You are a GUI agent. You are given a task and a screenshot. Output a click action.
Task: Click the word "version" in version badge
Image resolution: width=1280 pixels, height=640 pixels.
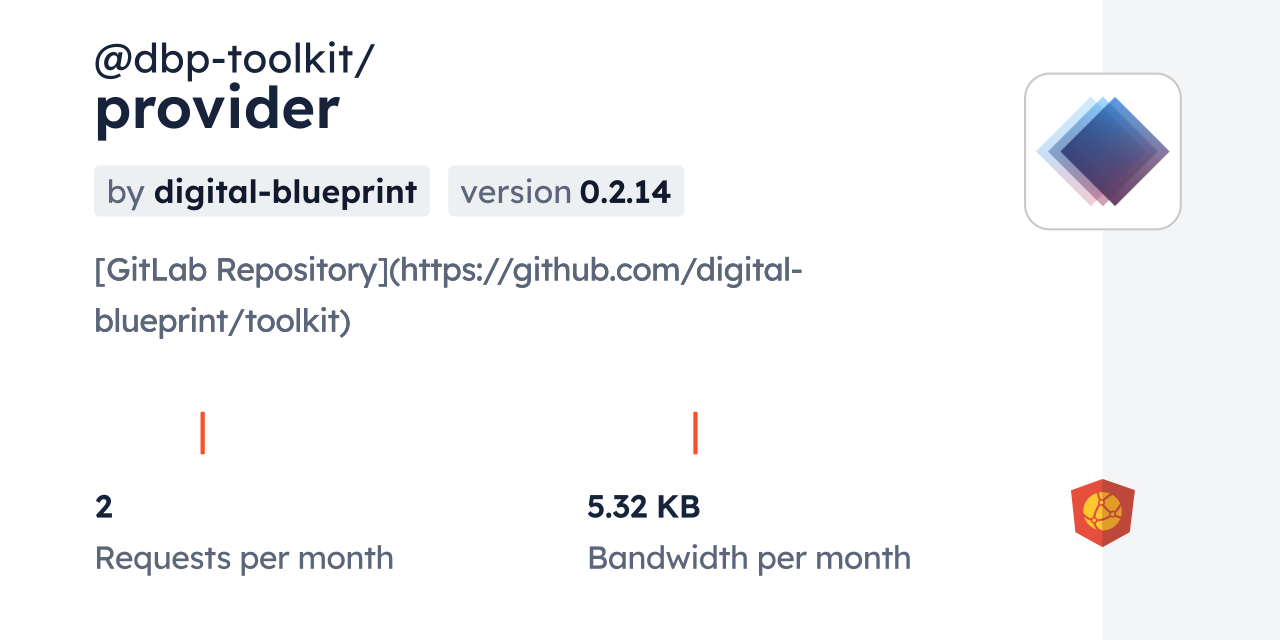click(515, 191)
